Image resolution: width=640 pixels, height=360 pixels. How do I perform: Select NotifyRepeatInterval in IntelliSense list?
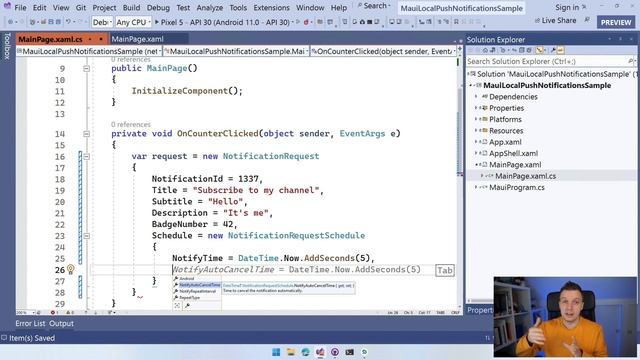[197, 291]
